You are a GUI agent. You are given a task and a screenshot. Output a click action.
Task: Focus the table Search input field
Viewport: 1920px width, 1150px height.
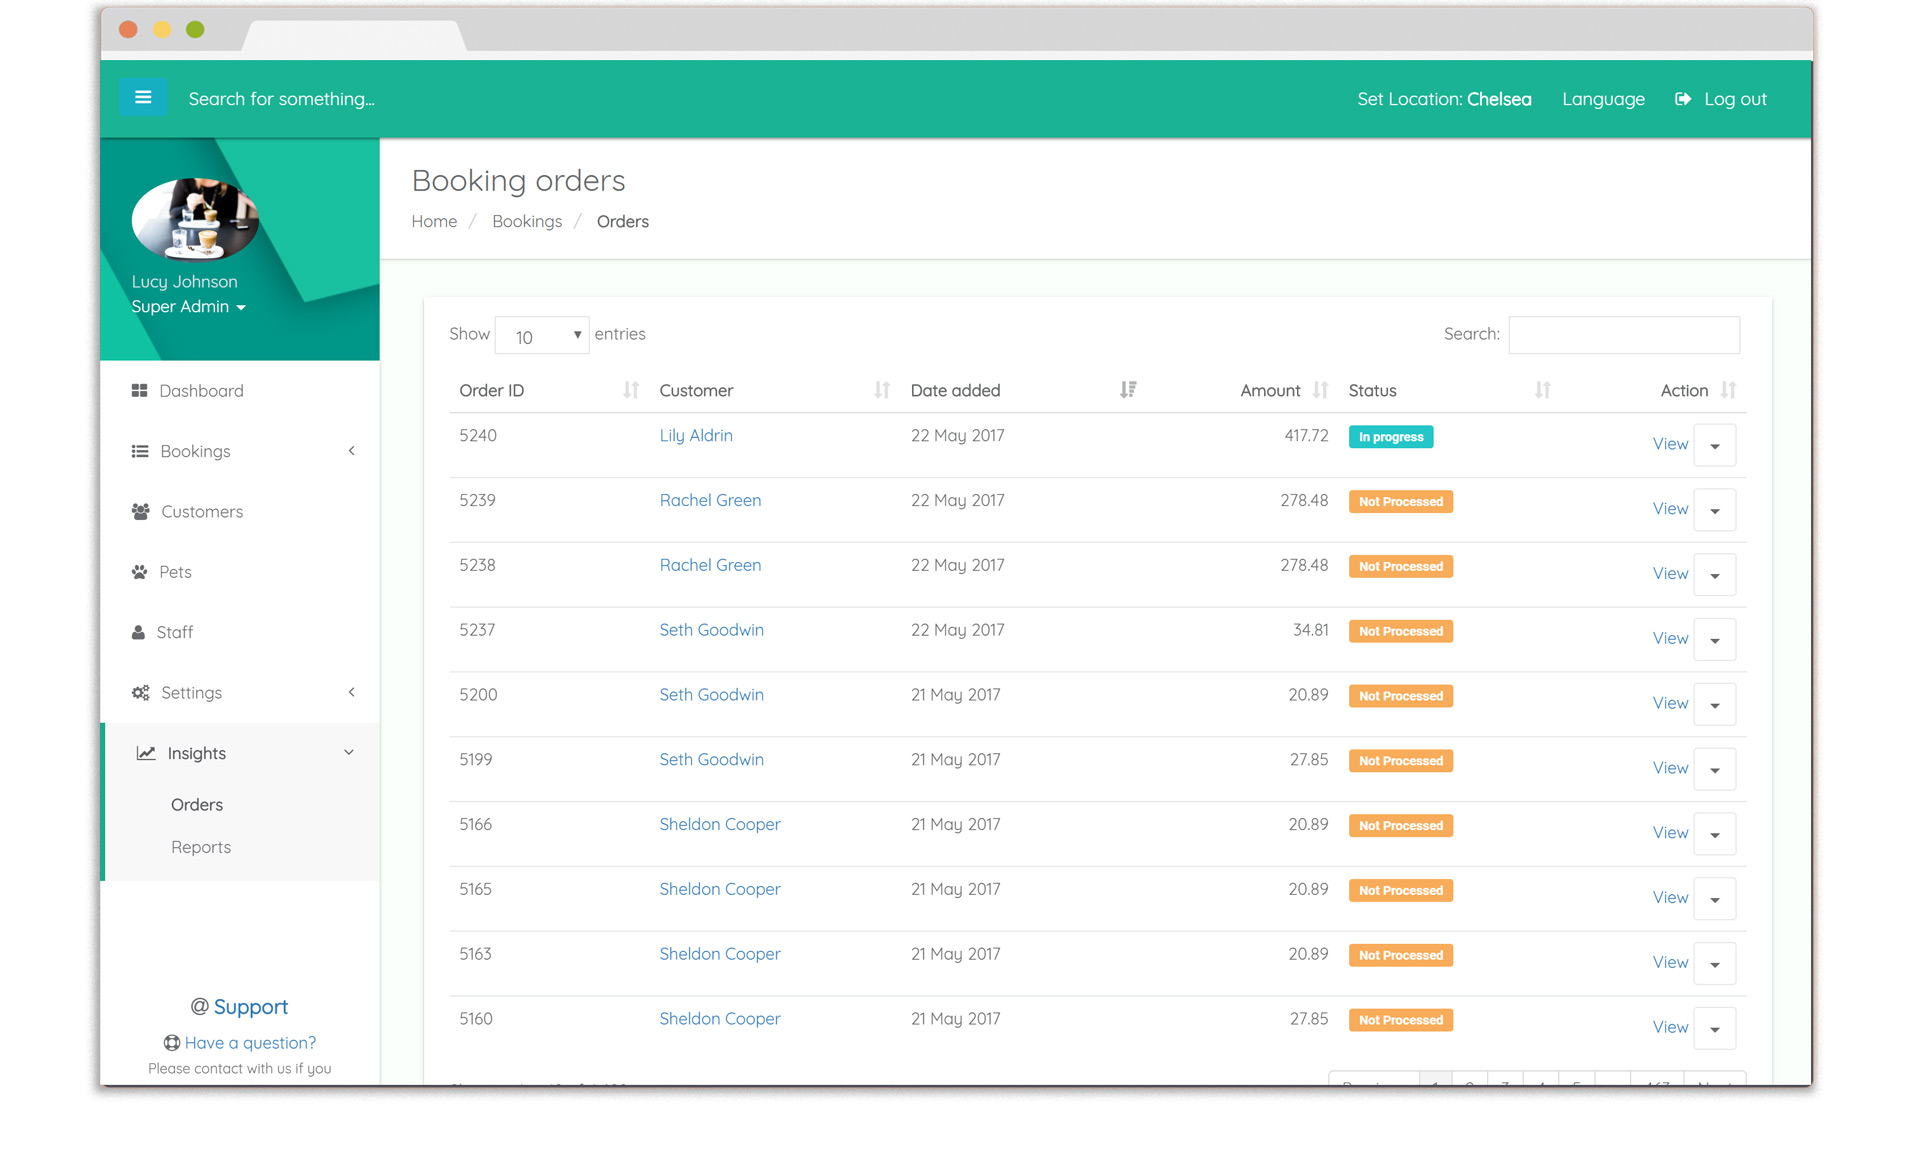coord(1623,335)
